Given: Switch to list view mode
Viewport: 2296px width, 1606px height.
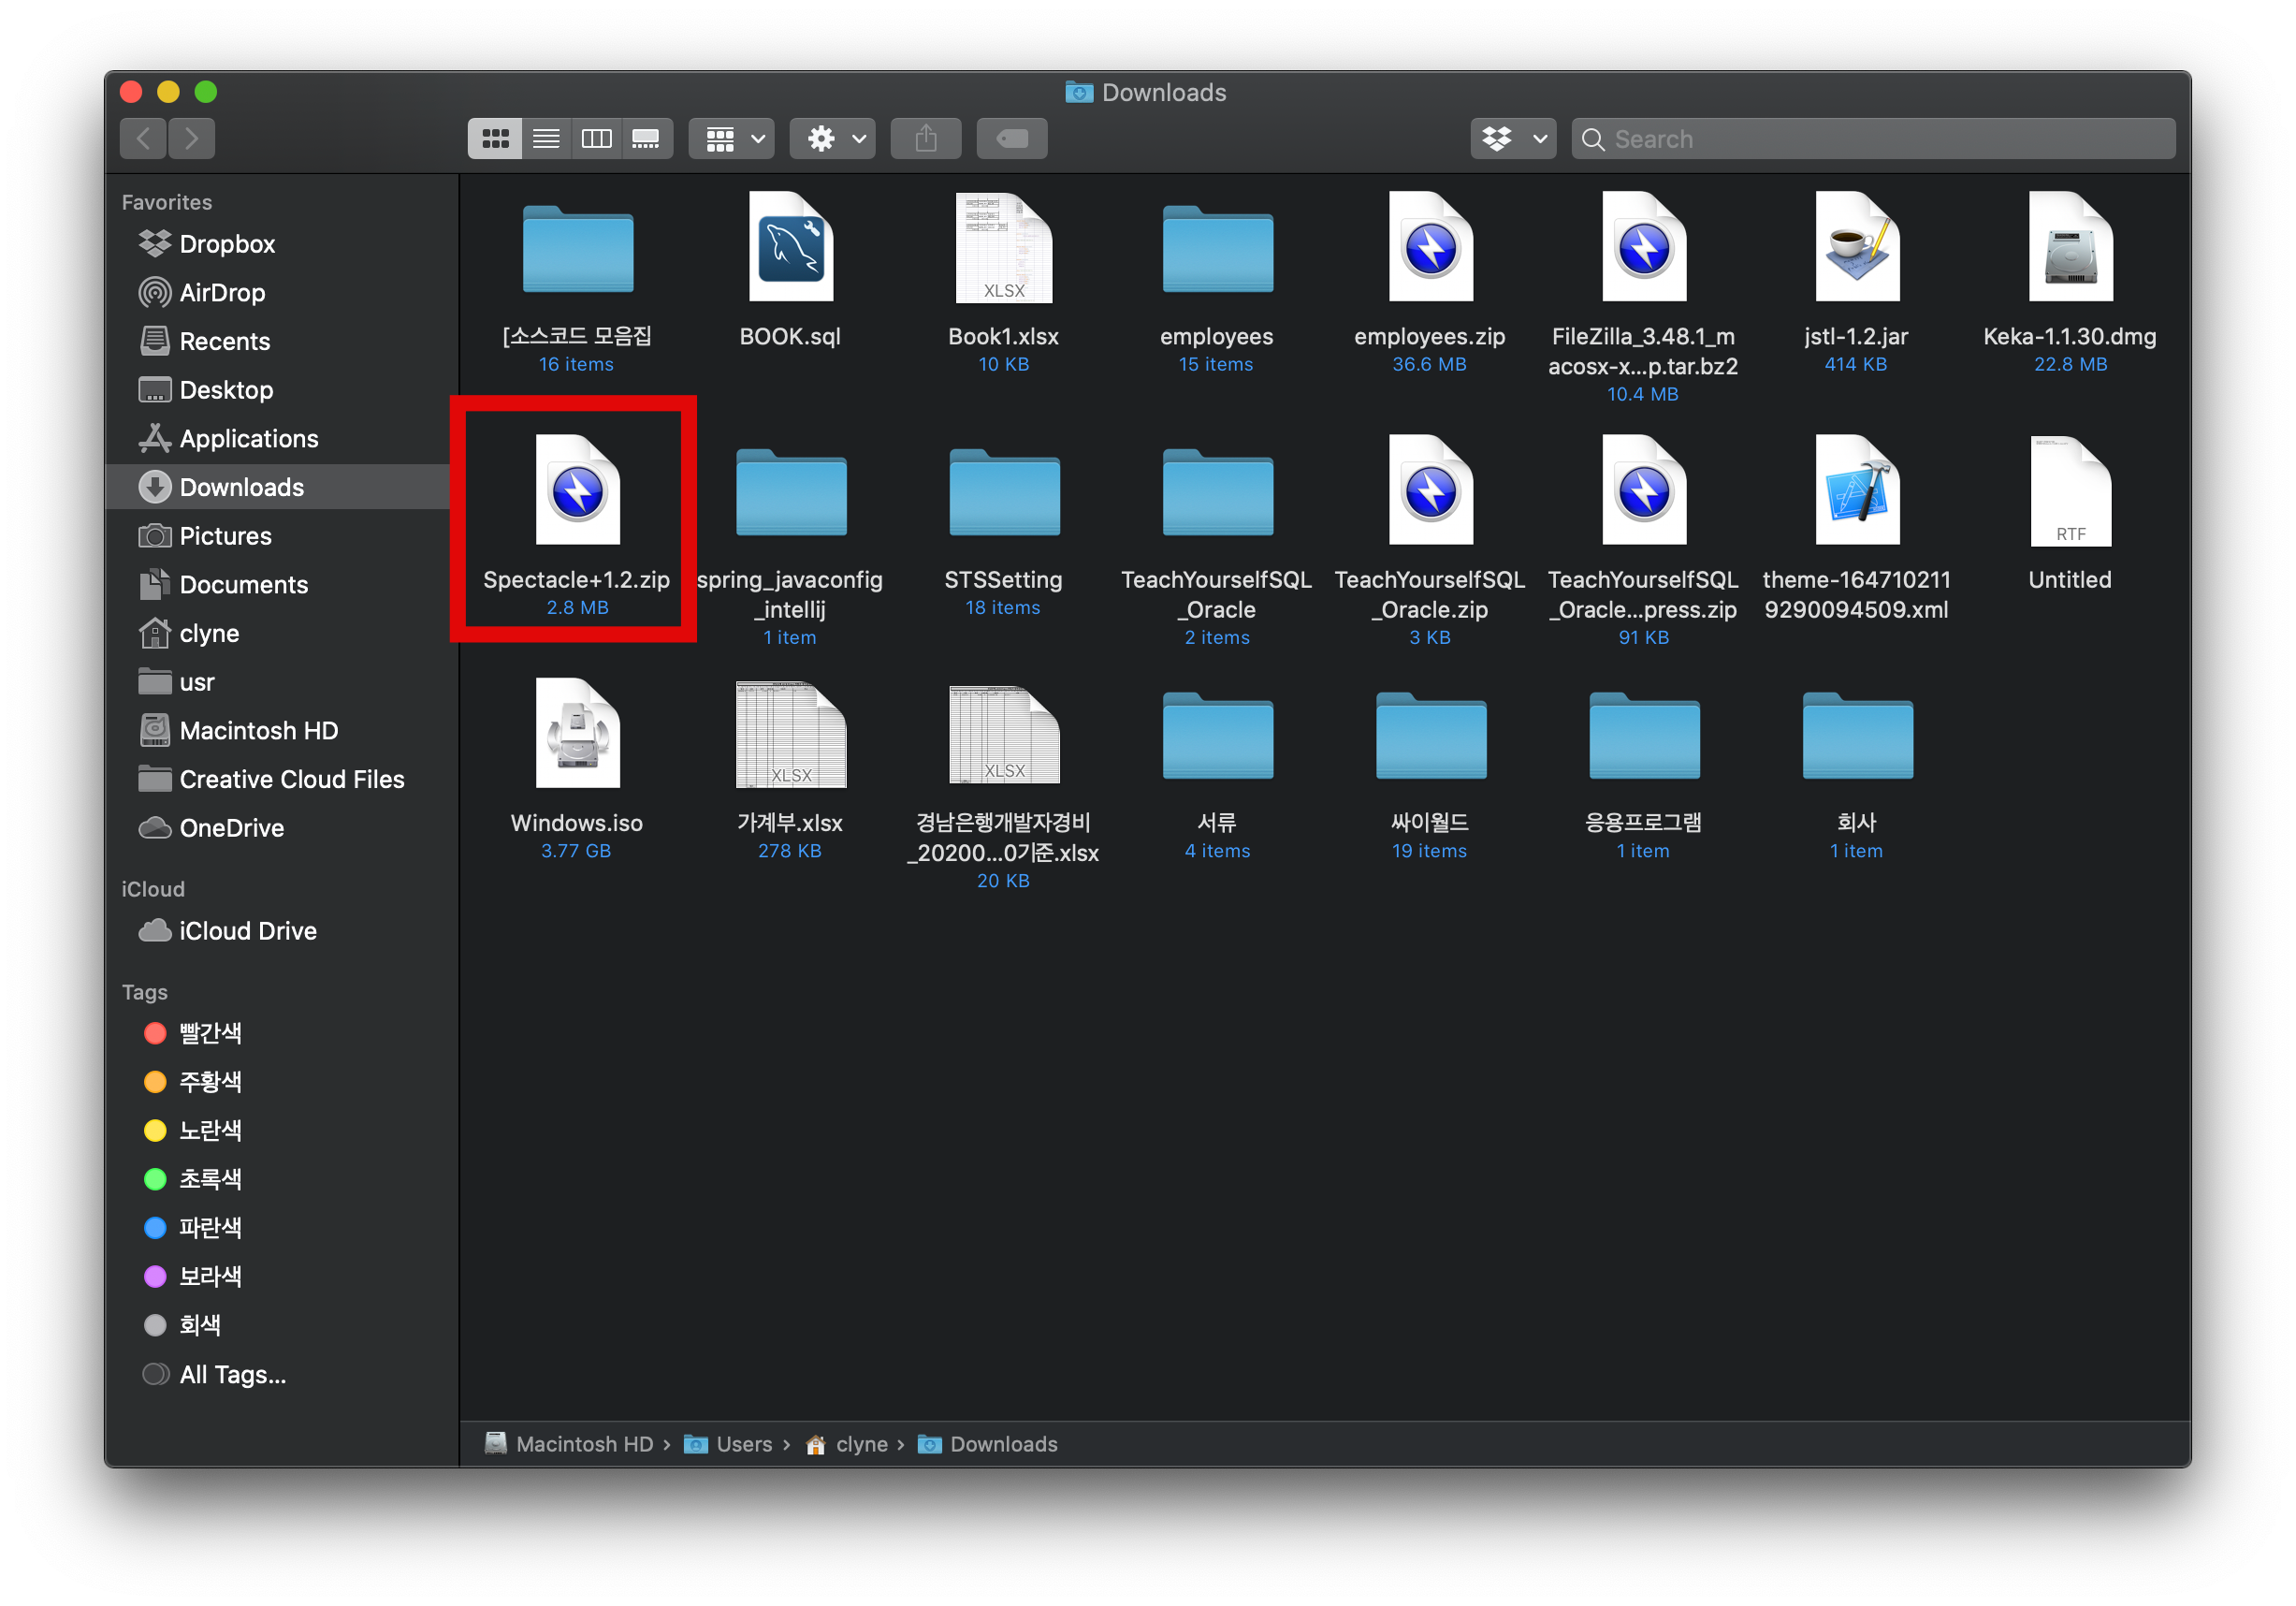Looking at the screenshot, I should pos(546,139).
